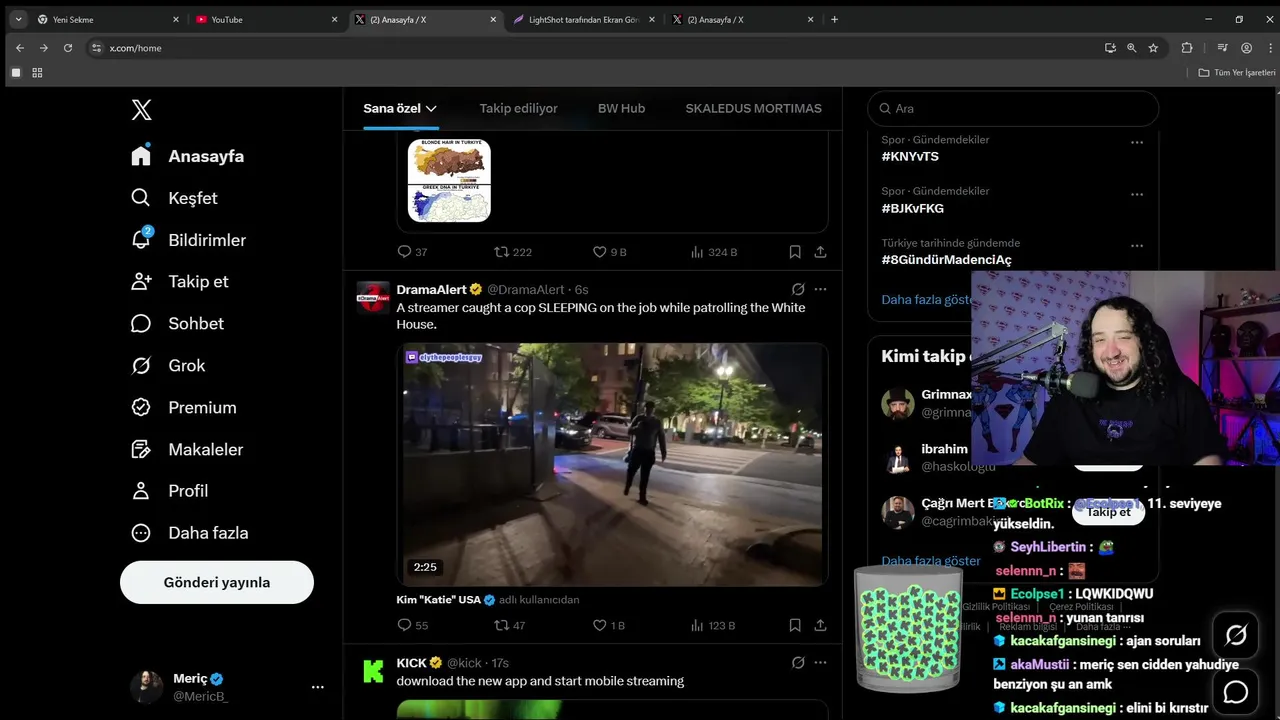Switch to LightShot browser tab

click(584, 19)
